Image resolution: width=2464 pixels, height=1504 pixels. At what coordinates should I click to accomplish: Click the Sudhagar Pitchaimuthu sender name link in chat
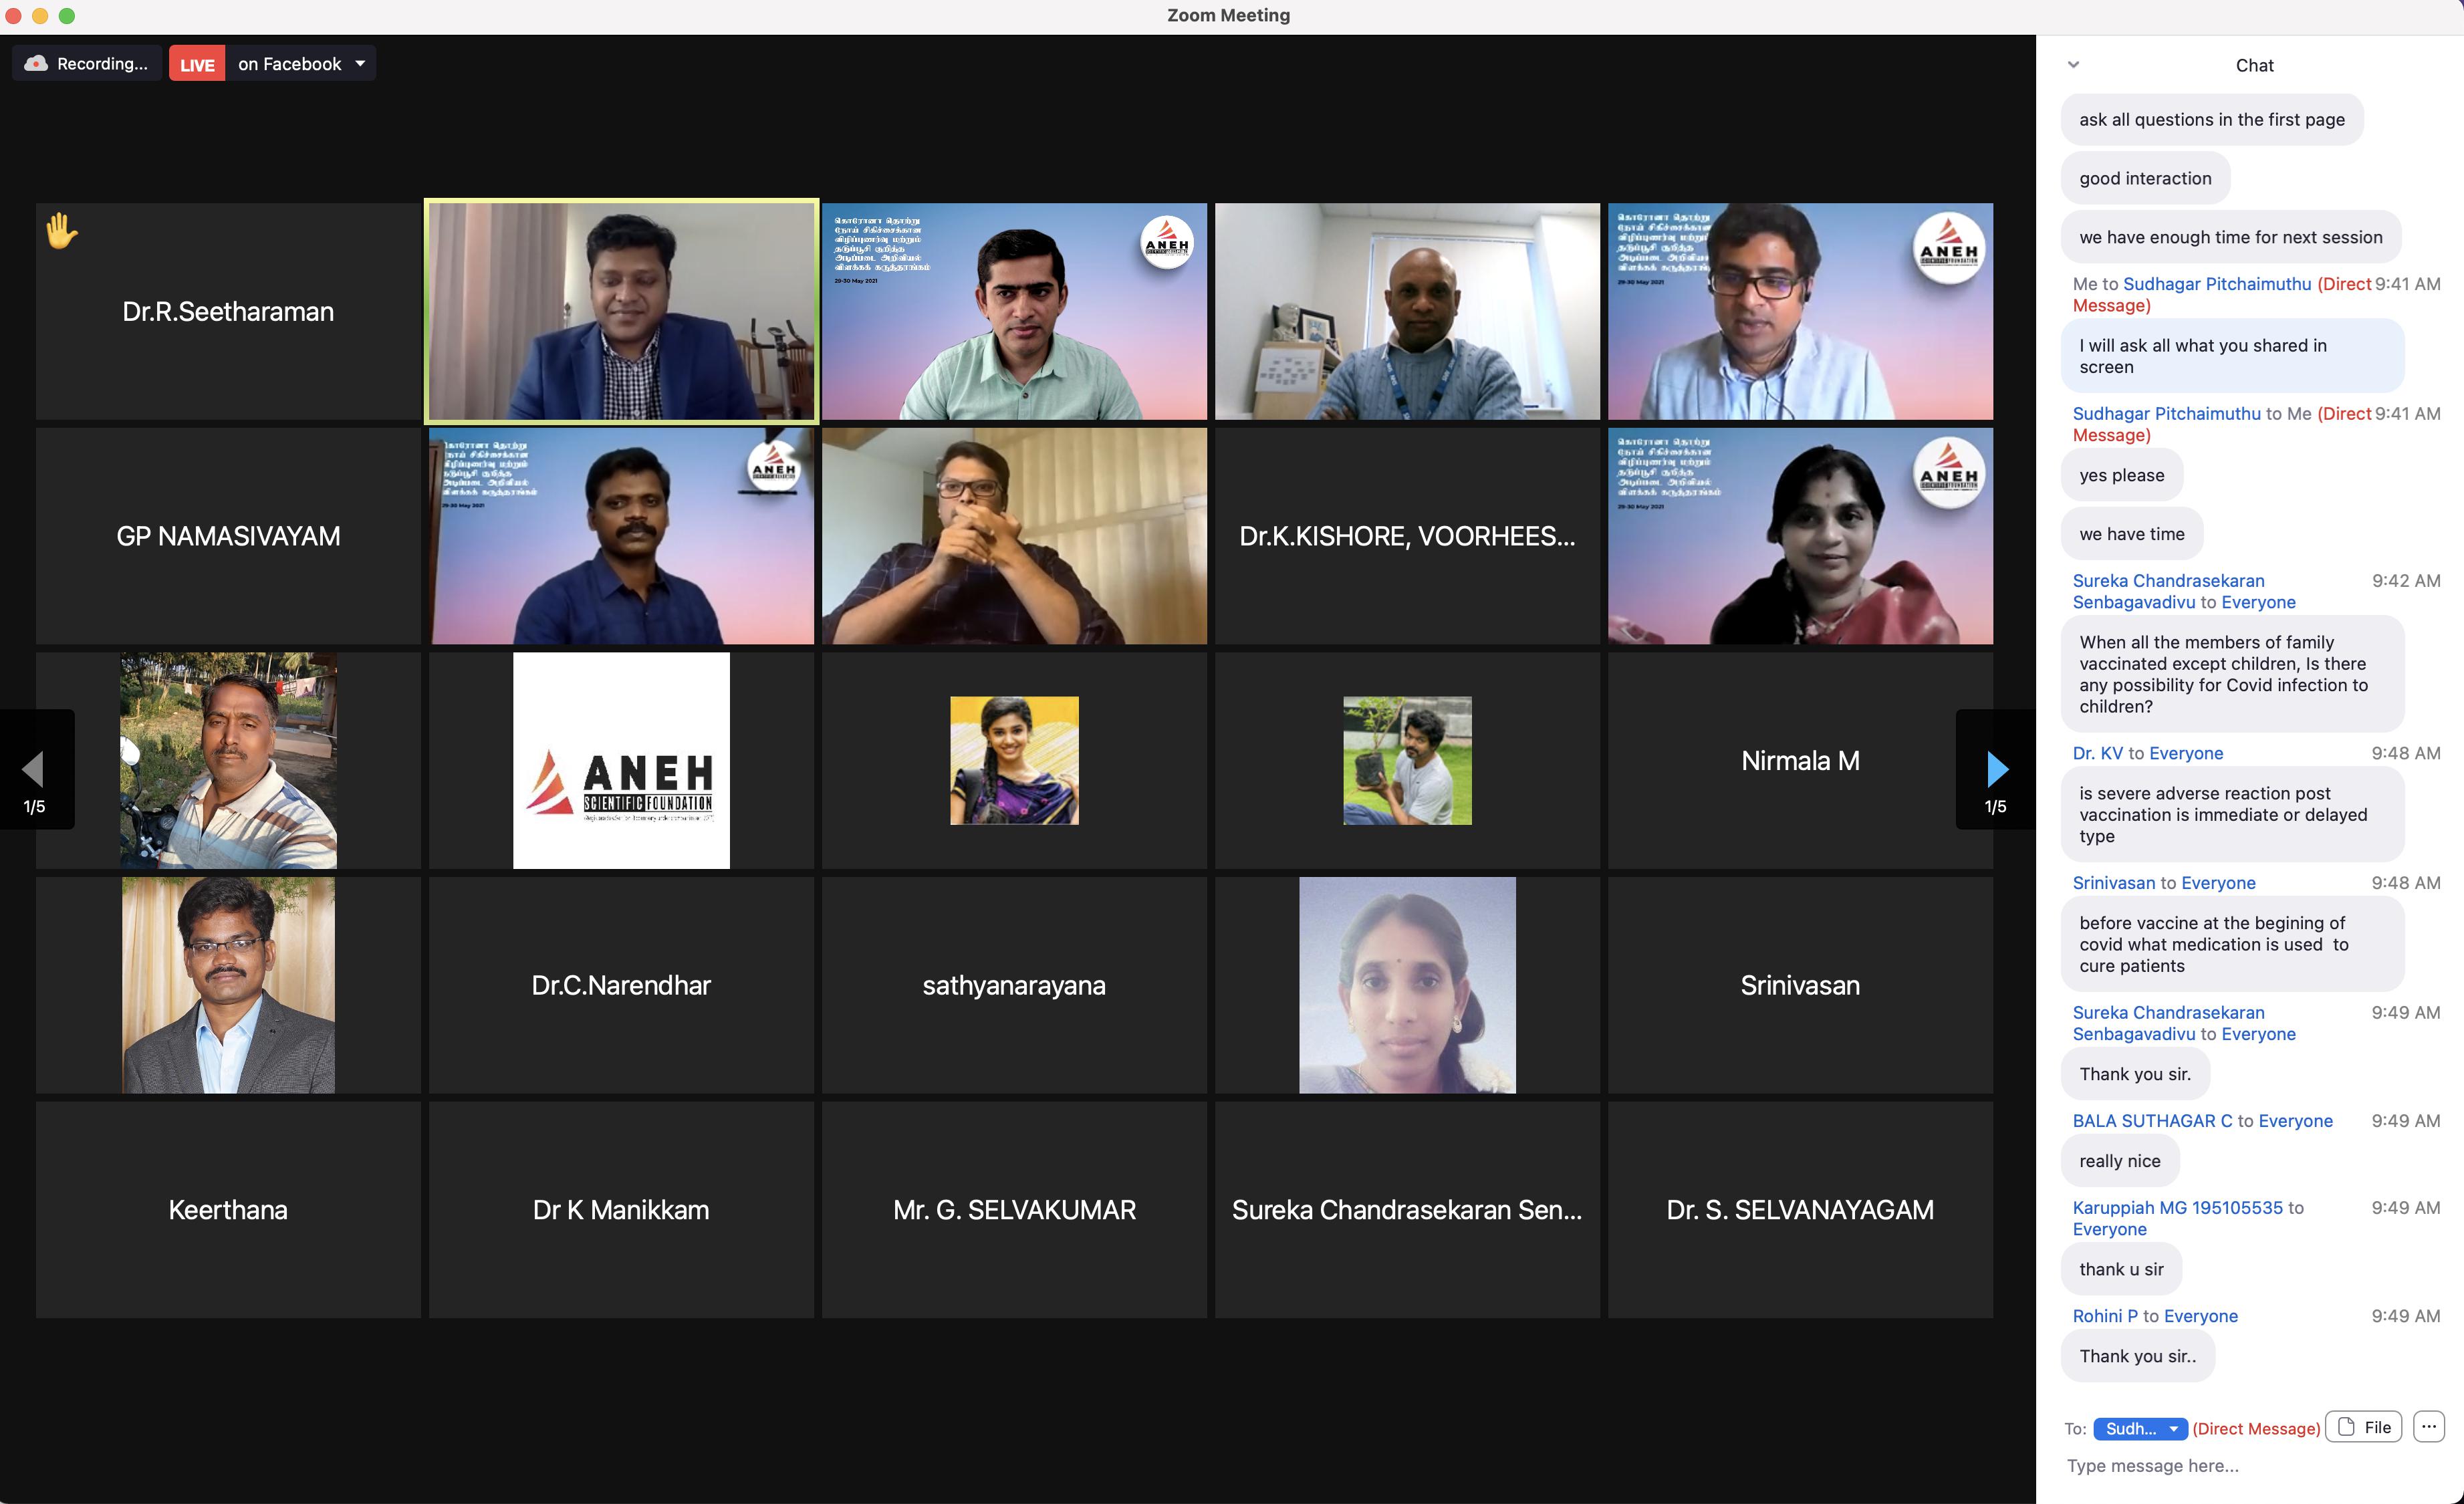point(2166,413)
